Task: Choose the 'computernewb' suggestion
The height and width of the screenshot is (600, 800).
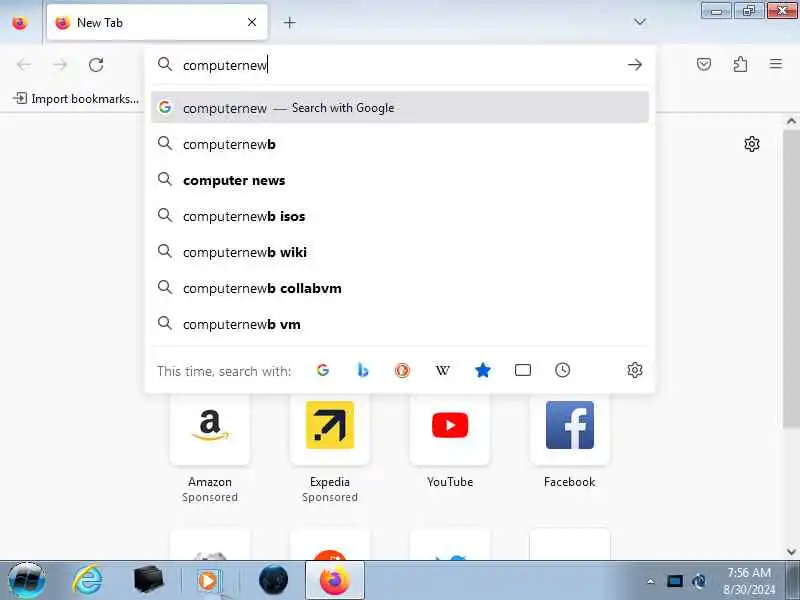Action: pyautogui.click(x=400, y=144)
